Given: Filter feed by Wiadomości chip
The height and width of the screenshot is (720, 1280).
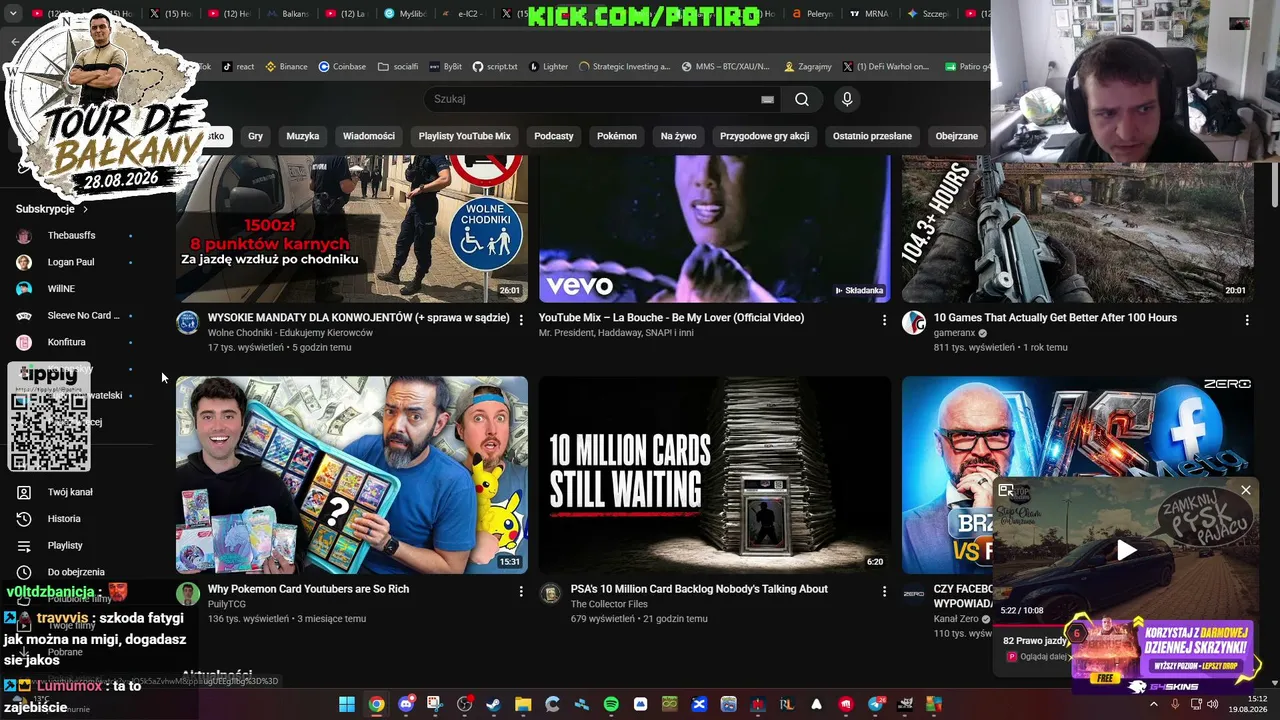Looking at the screenshot, I should click(369, 136).
